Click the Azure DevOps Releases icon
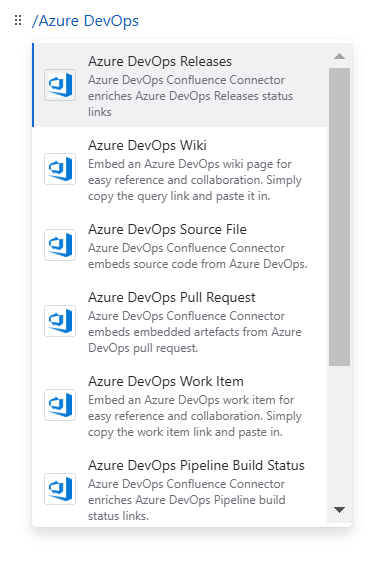 (60, 85)
